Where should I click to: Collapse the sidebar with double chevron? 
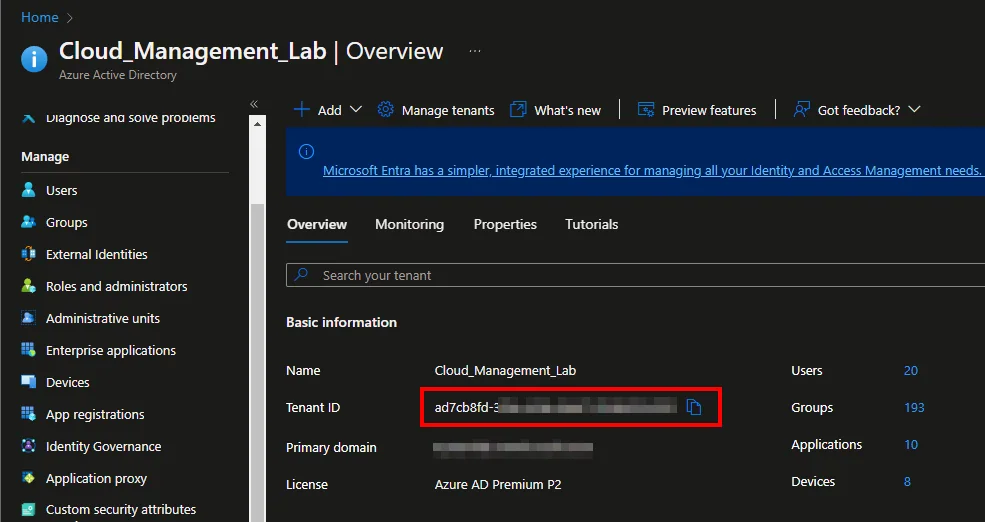click(x=254, y=104)
